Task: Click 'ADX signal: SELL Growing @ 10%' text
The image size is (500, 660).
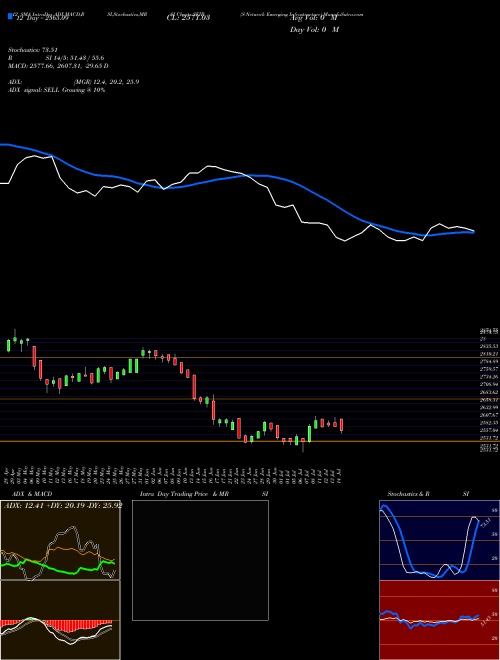Action: pyautogui.click(x=56, y=90)
